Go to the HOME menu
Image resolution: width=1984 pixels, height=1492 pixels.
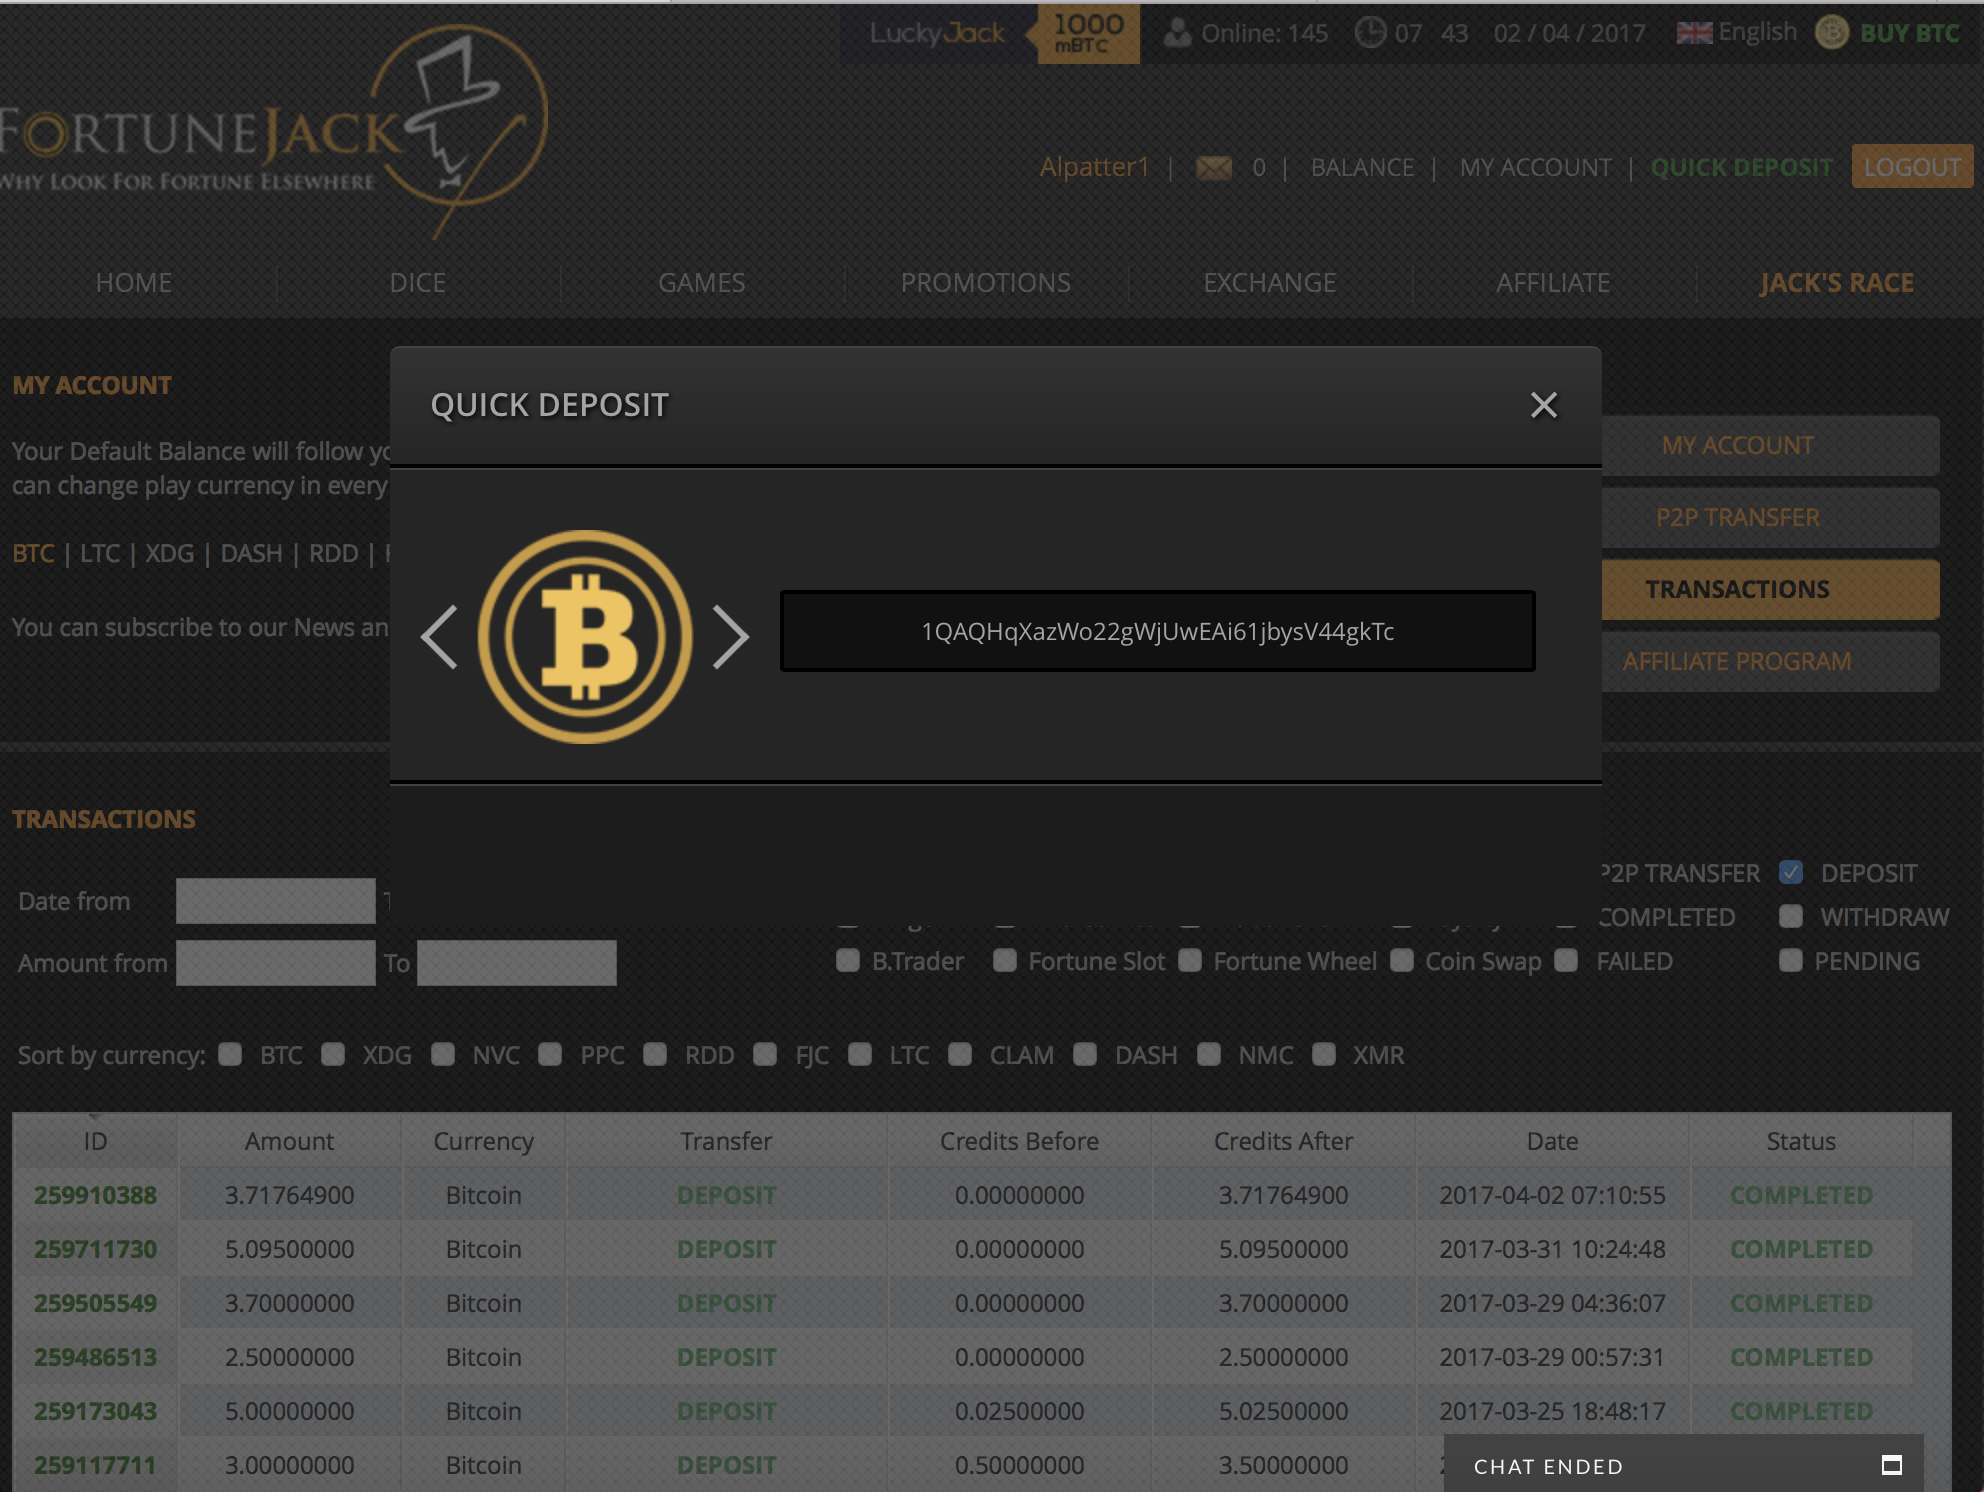[134, 283]
